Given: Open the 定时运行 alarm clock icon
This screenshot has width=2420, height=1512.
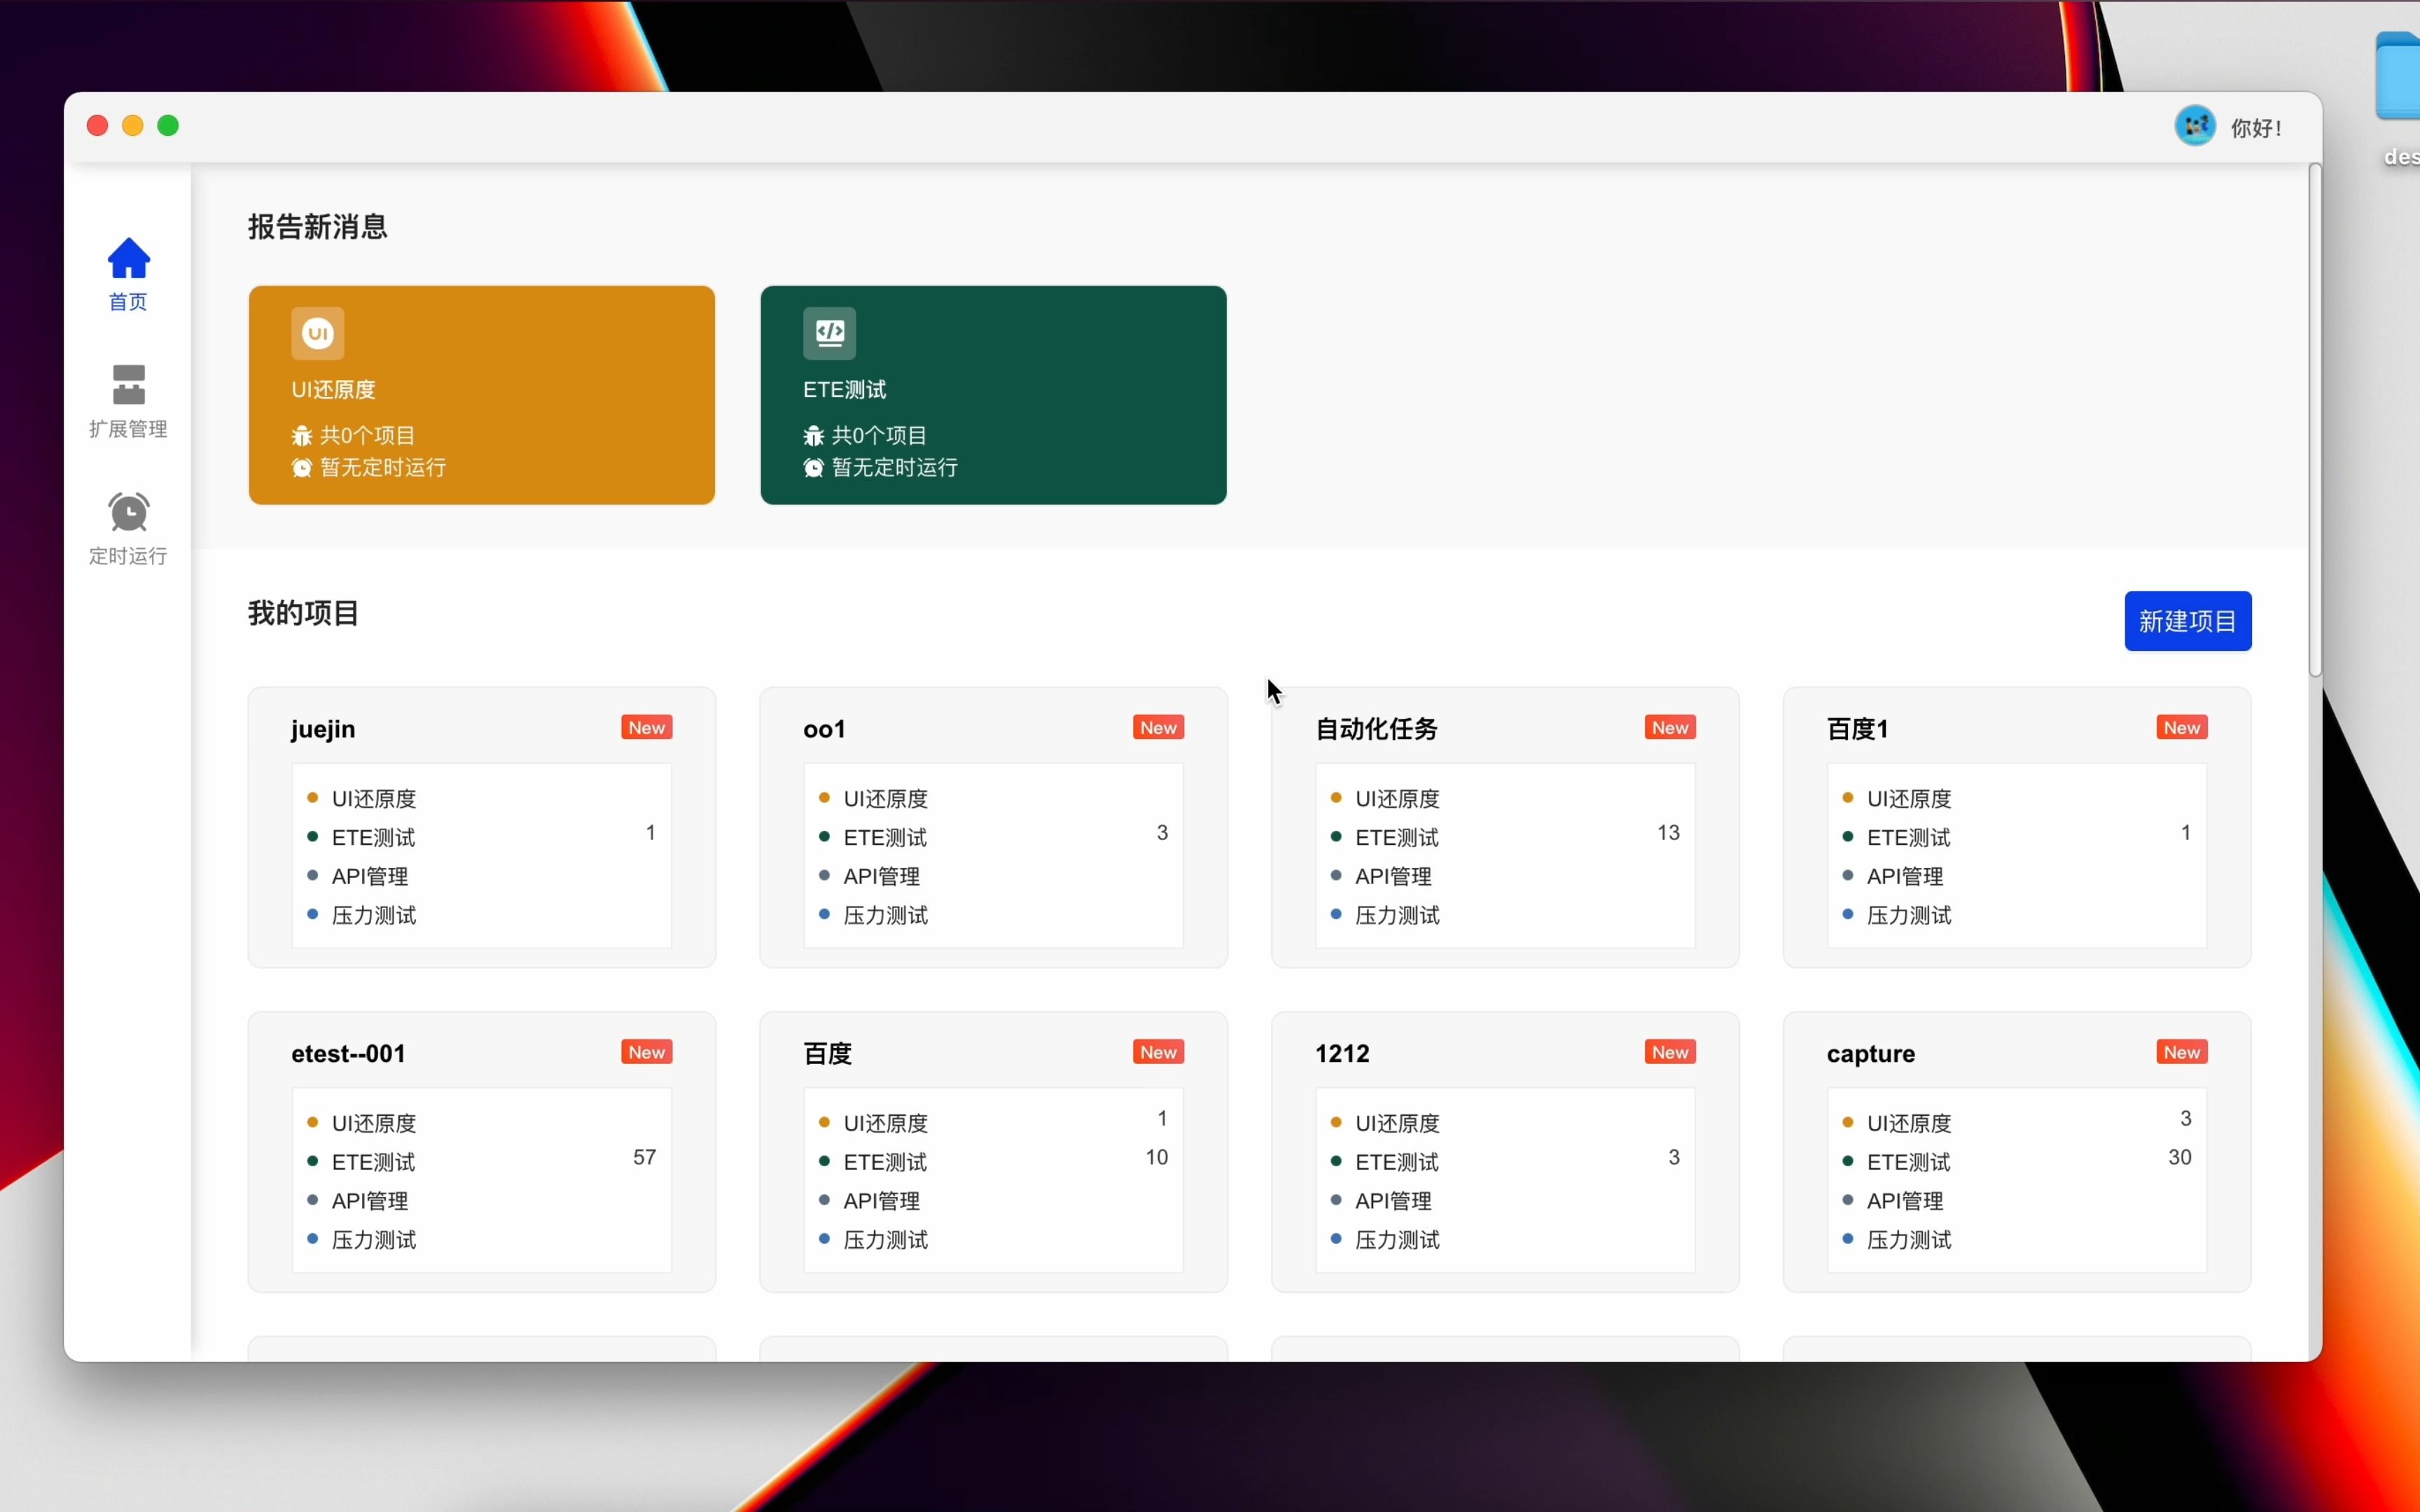Looking at the screenshot, I should point(128,512).
